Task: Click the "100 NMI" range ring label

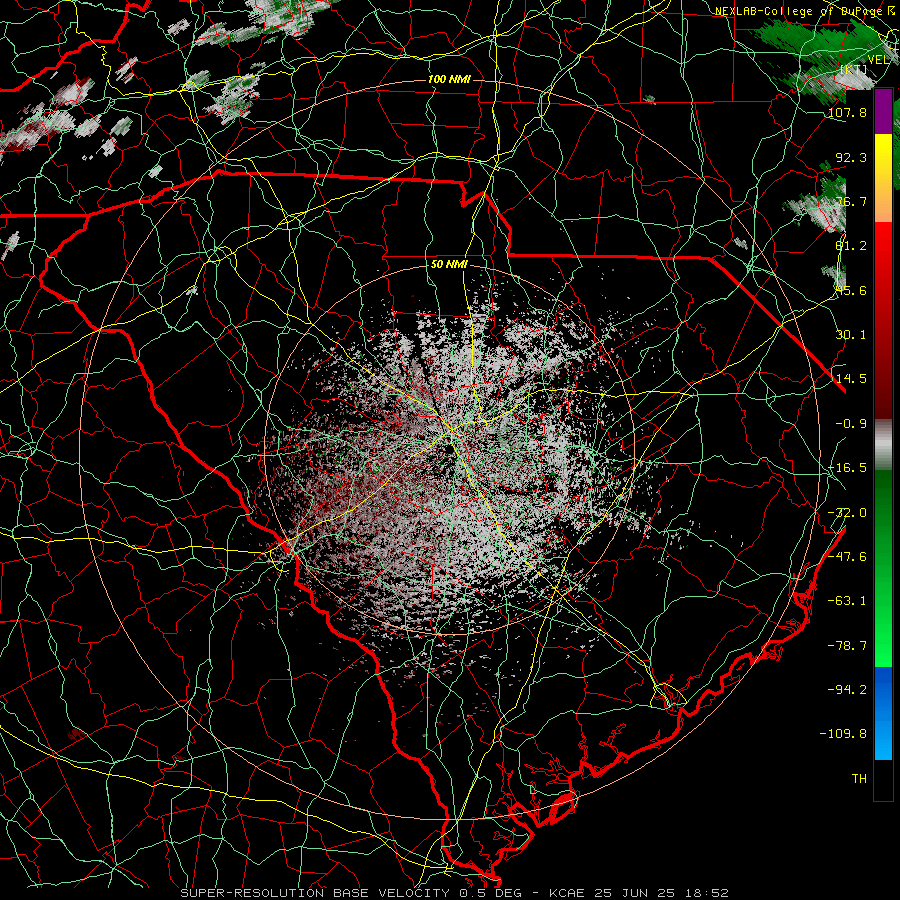Action: coord(449,79)
